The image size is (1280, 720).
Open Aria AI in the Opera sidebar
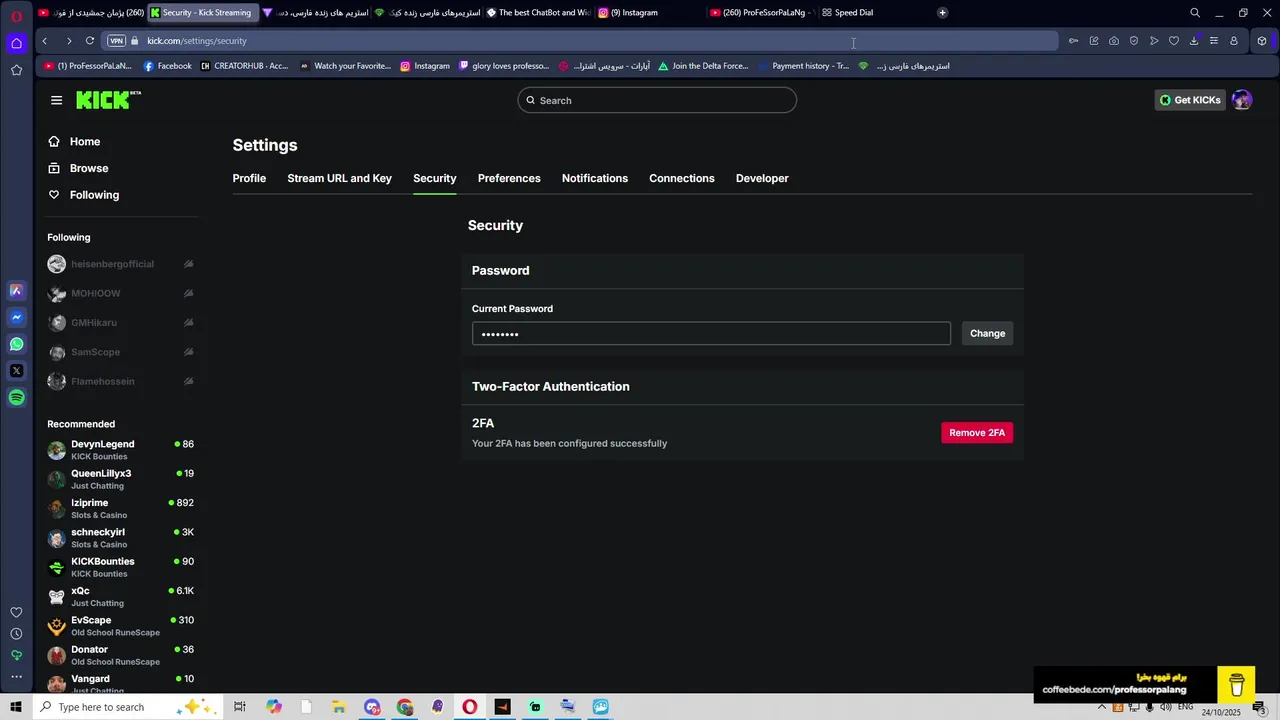click(16, 290)
